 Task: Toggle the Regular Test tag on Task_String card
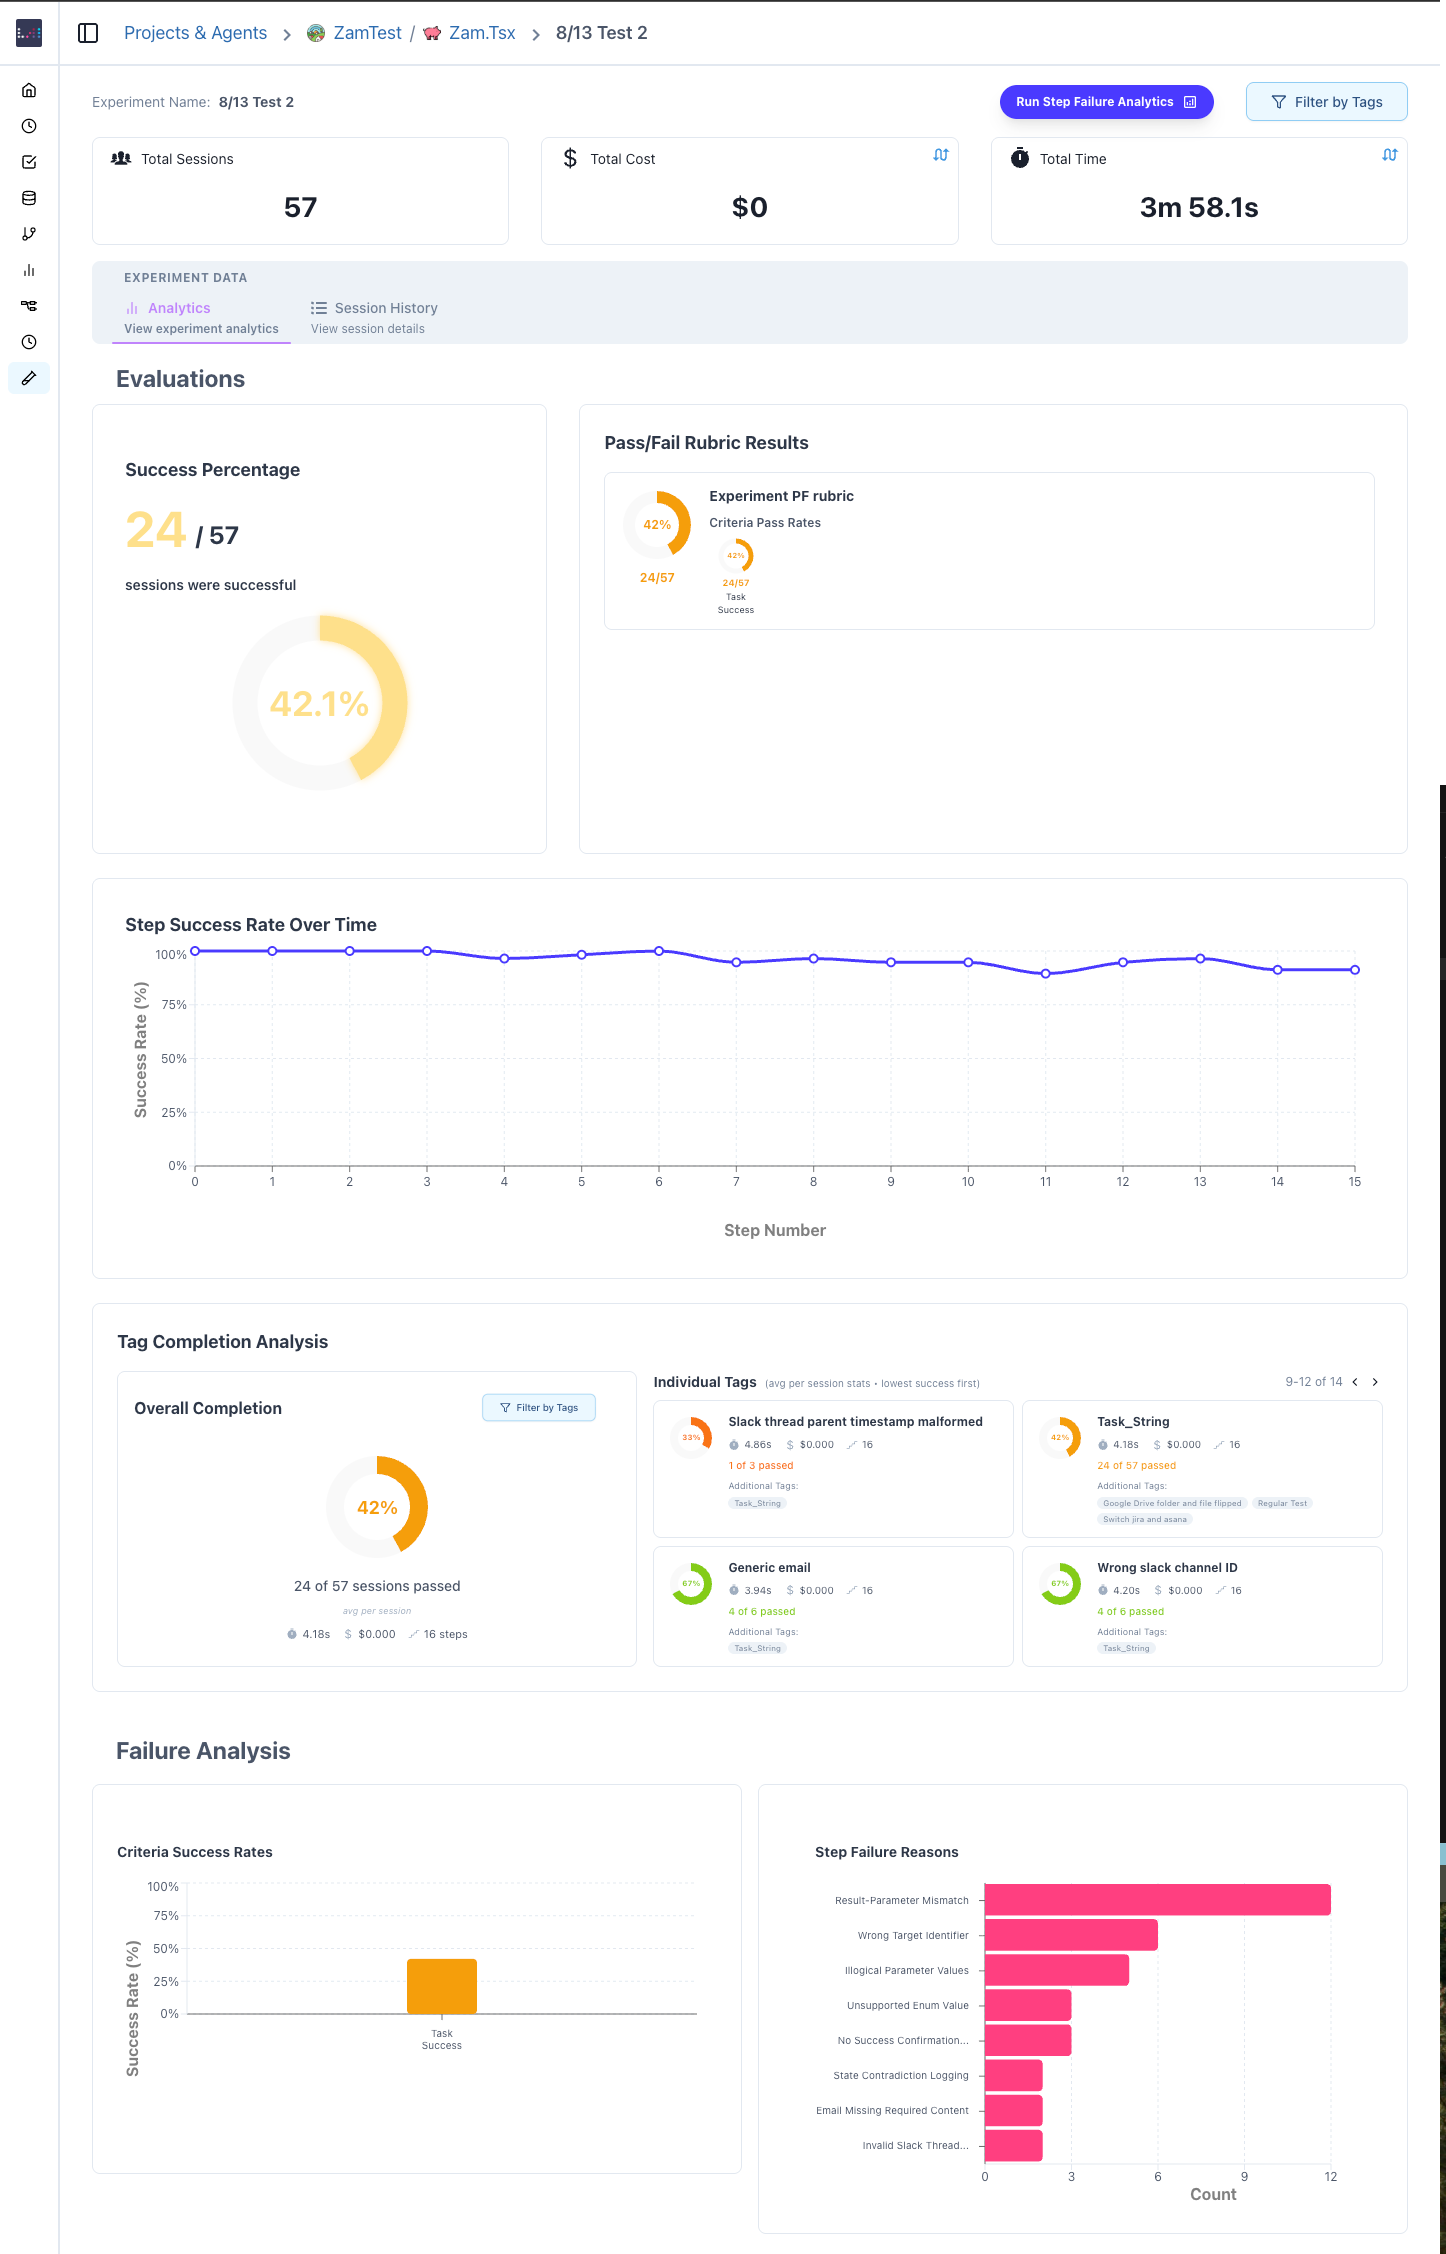pos(1281,1503)
